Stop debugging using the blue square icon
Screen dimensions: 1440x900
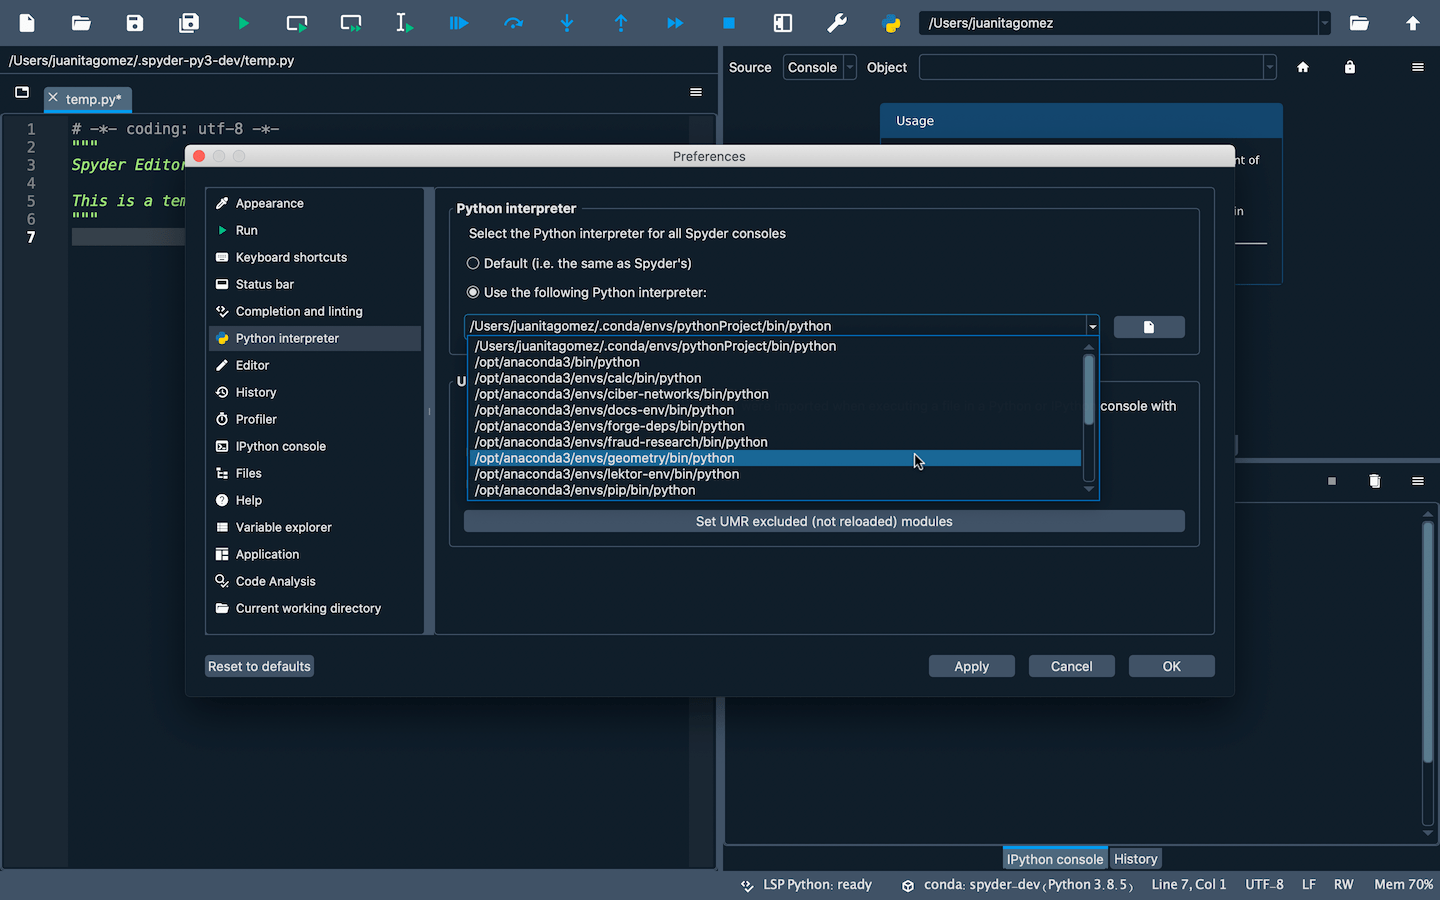coord(728,22)
